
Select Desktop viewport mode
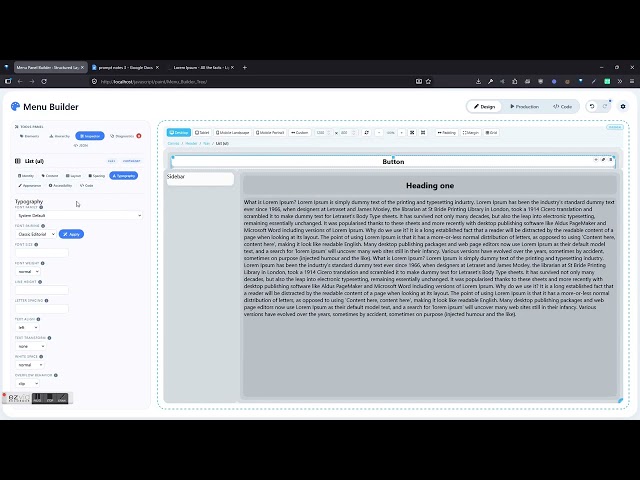click(x=179, y=133)
